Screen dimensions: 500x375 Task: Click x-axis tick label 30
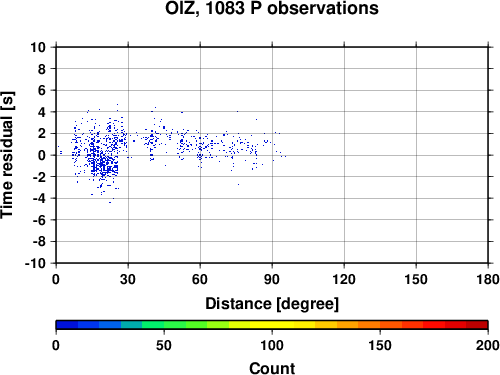128,279
